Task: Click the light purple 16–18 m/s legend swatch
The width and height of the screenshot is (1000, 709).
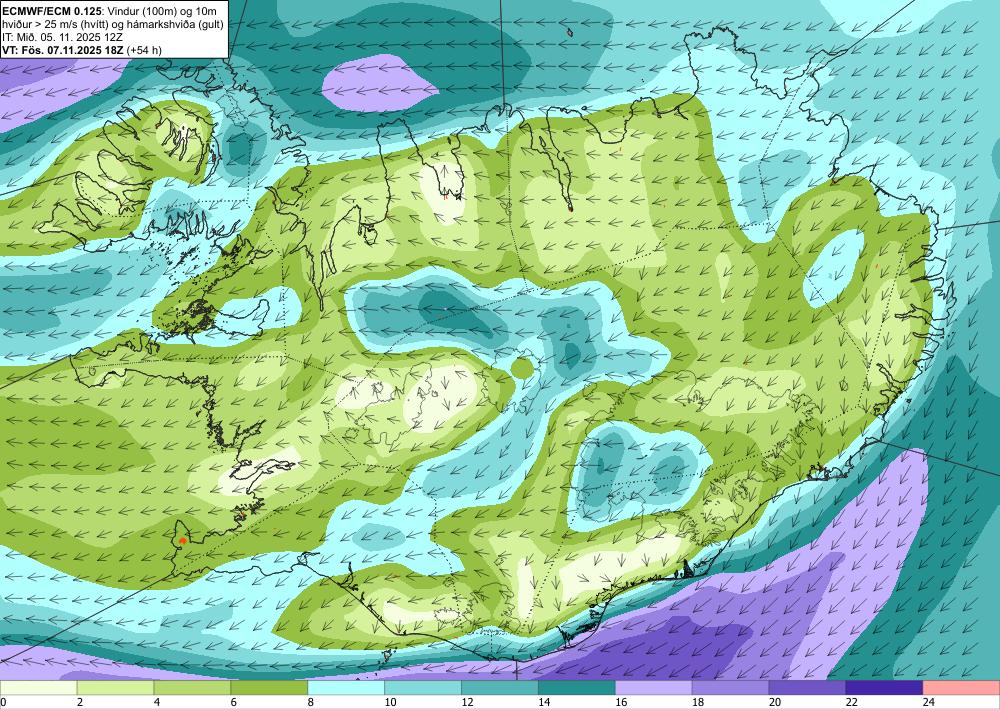Action: [654, 688]
